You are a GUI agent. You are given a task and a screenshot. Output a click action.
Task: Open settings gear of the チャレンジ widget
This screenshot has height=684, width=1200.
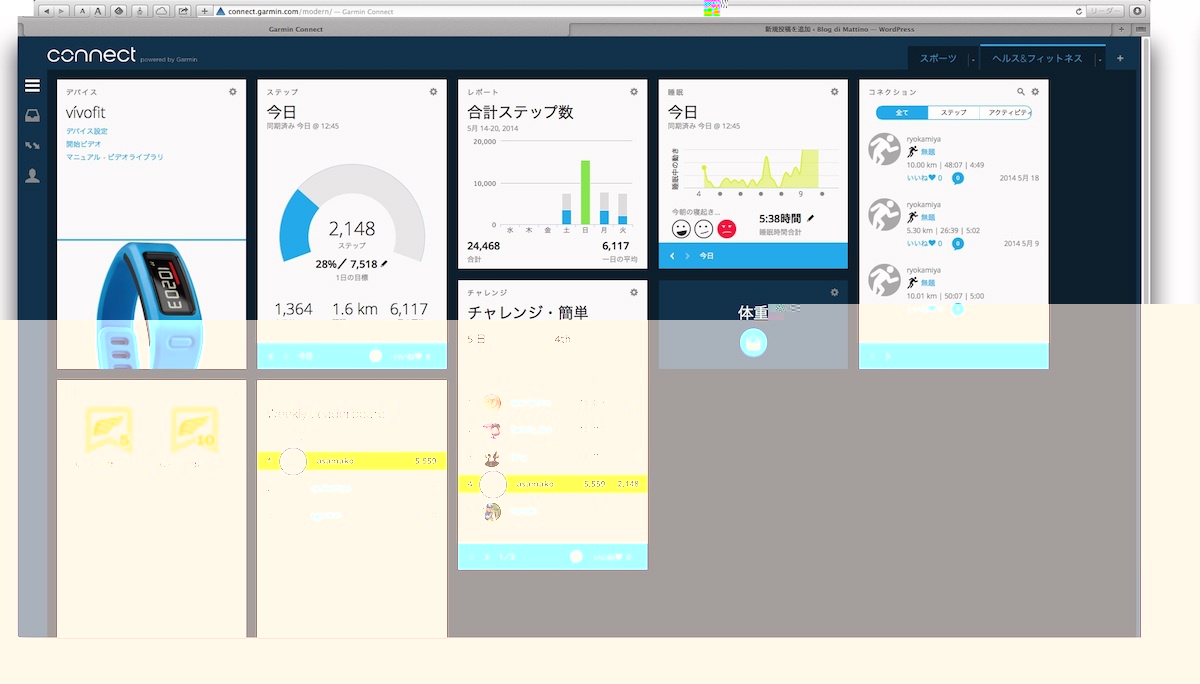[634, 292]
